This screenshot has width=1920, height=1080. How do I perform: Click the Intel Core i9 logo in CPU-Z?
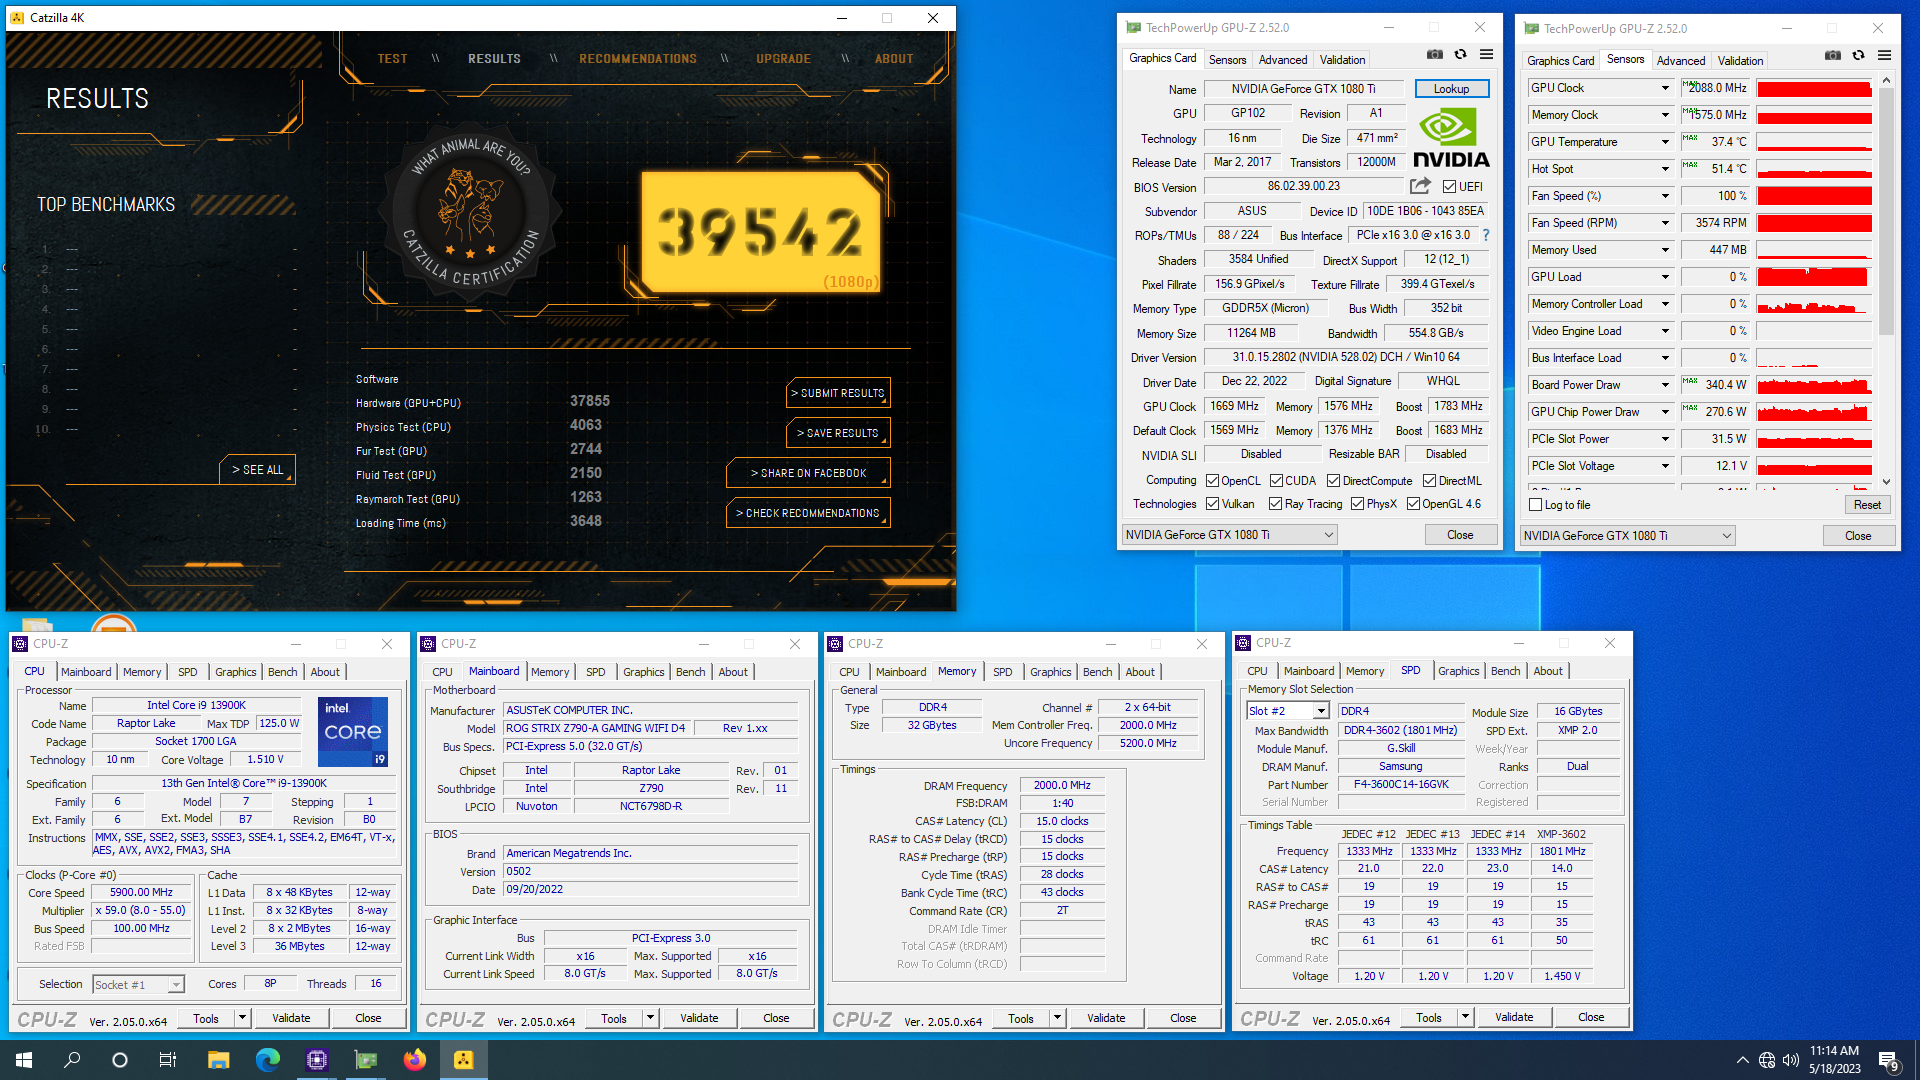coord(353,732)
